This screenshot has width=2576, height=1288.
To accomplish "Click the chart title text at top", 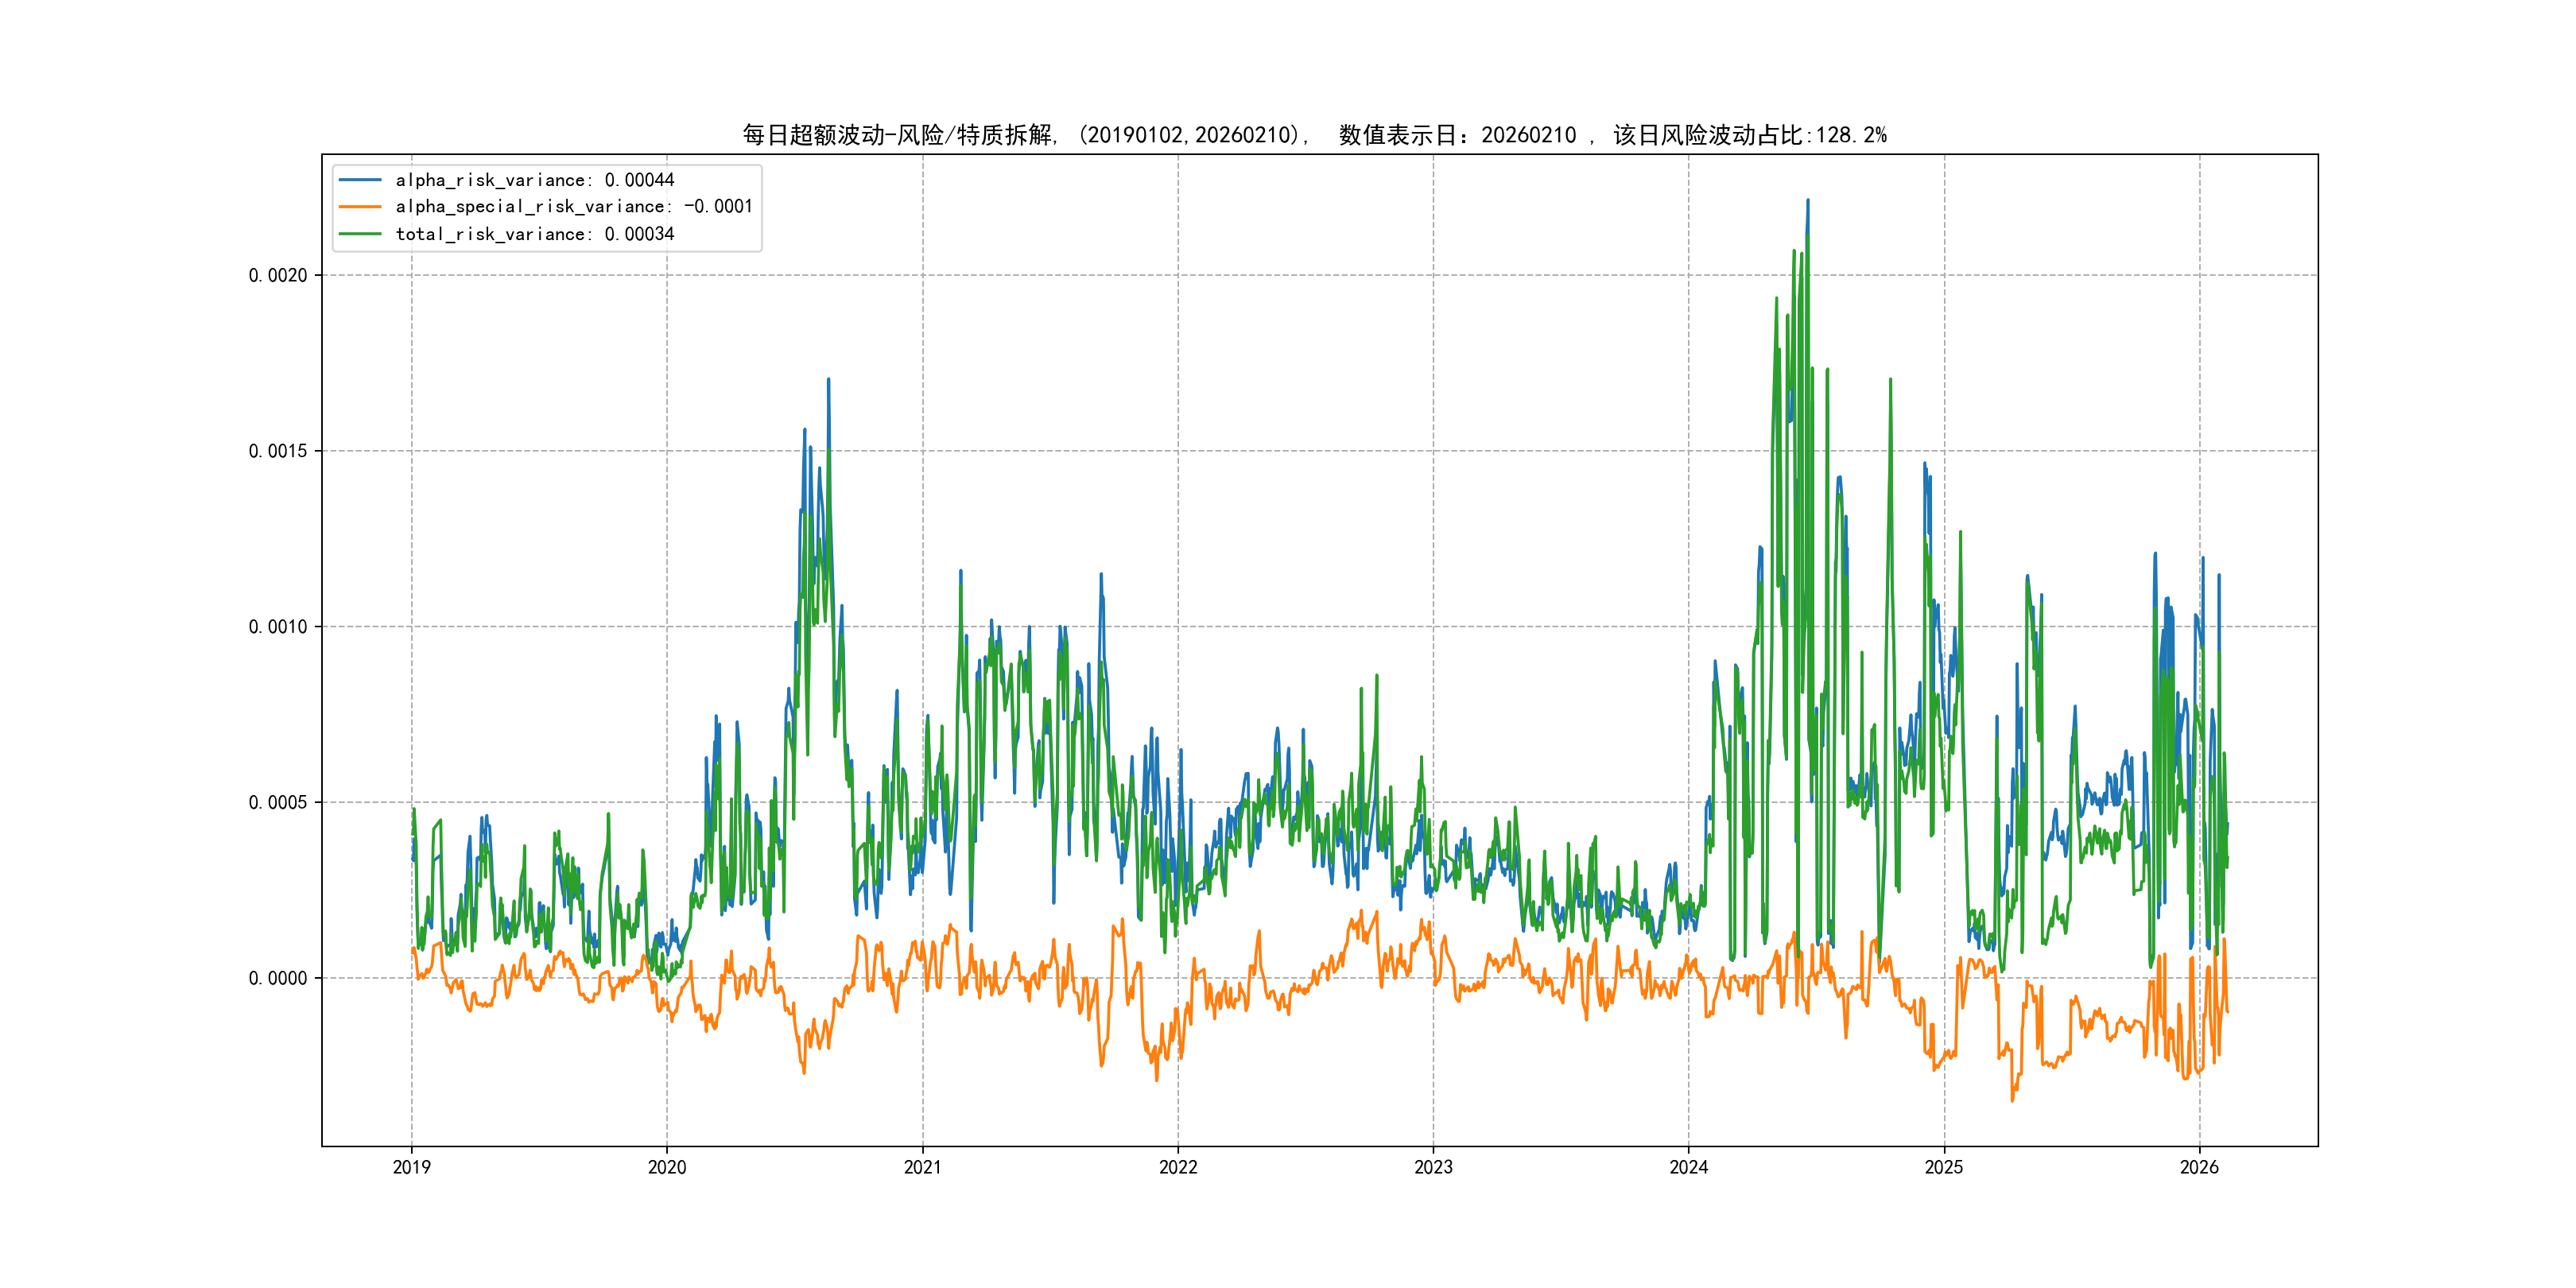I will (1314, 135).
